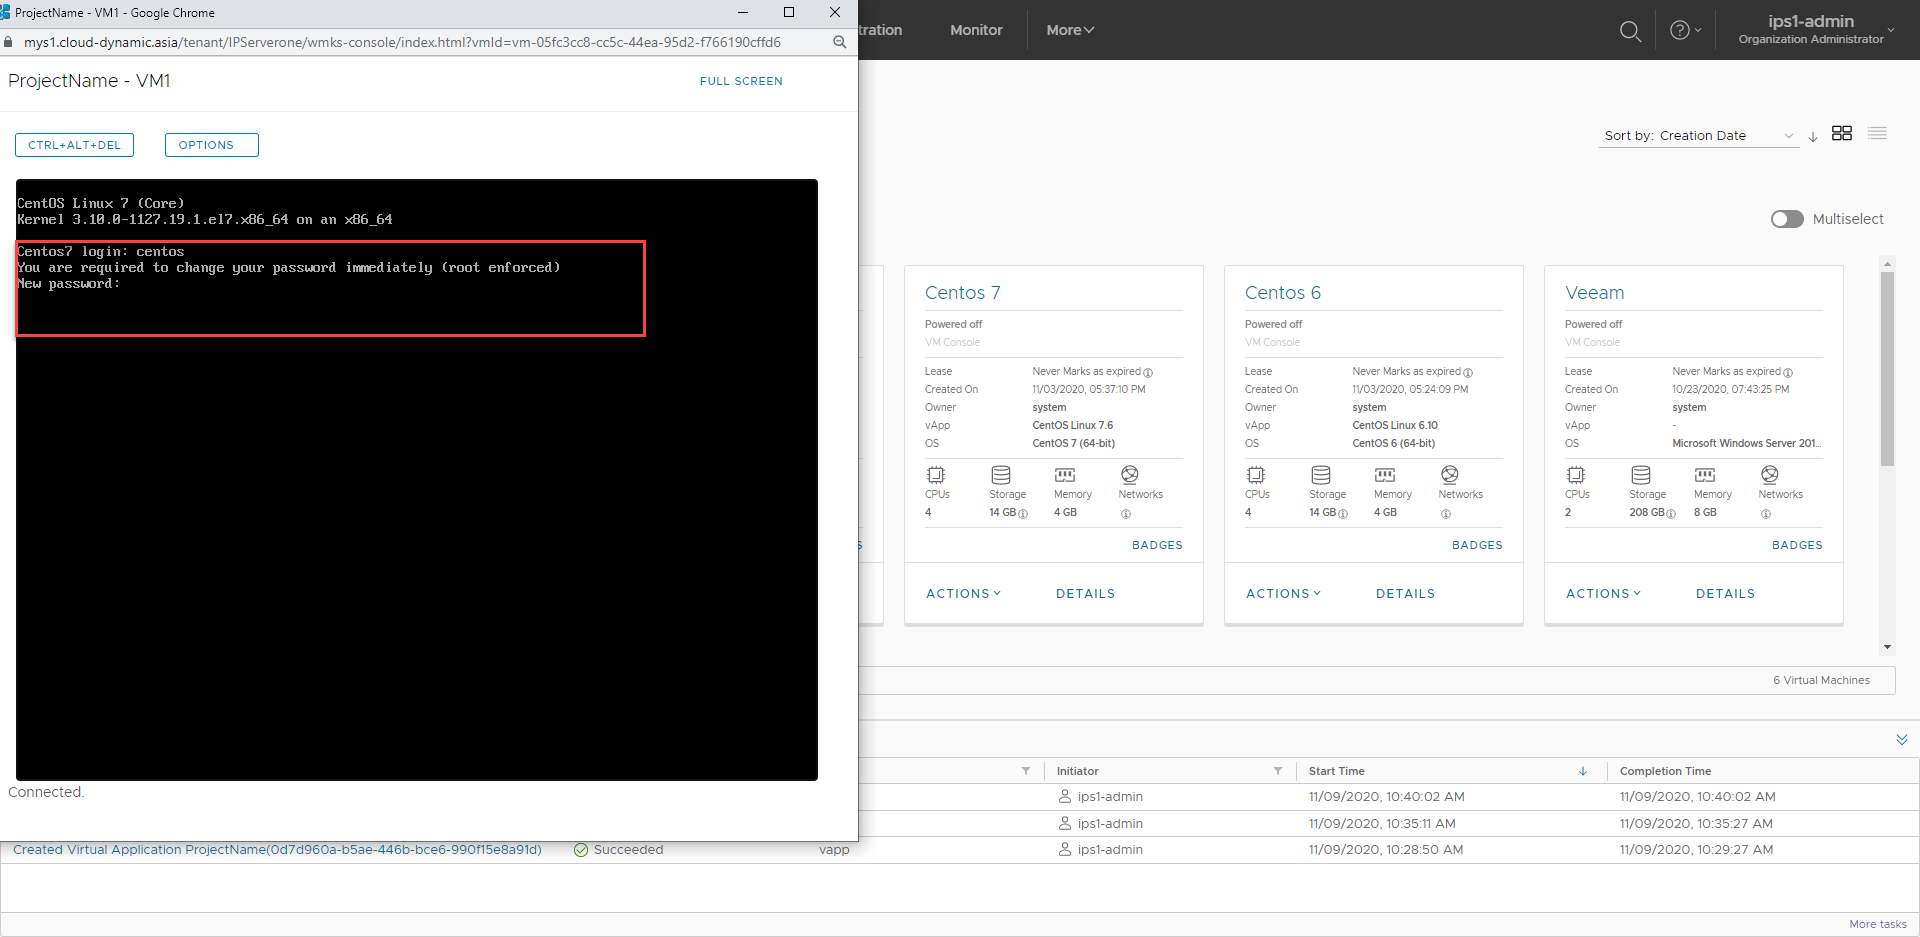
Task: Open the ips1-admin account menu
Action: pyautogui.click(x=1812, y=27)
